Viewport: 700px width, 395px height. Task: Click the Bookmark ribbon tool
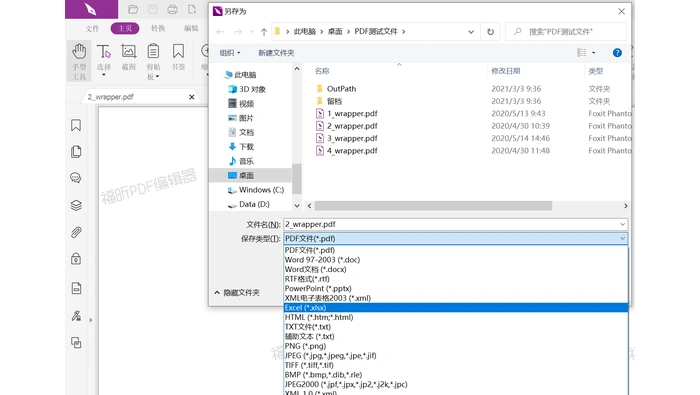178,57
